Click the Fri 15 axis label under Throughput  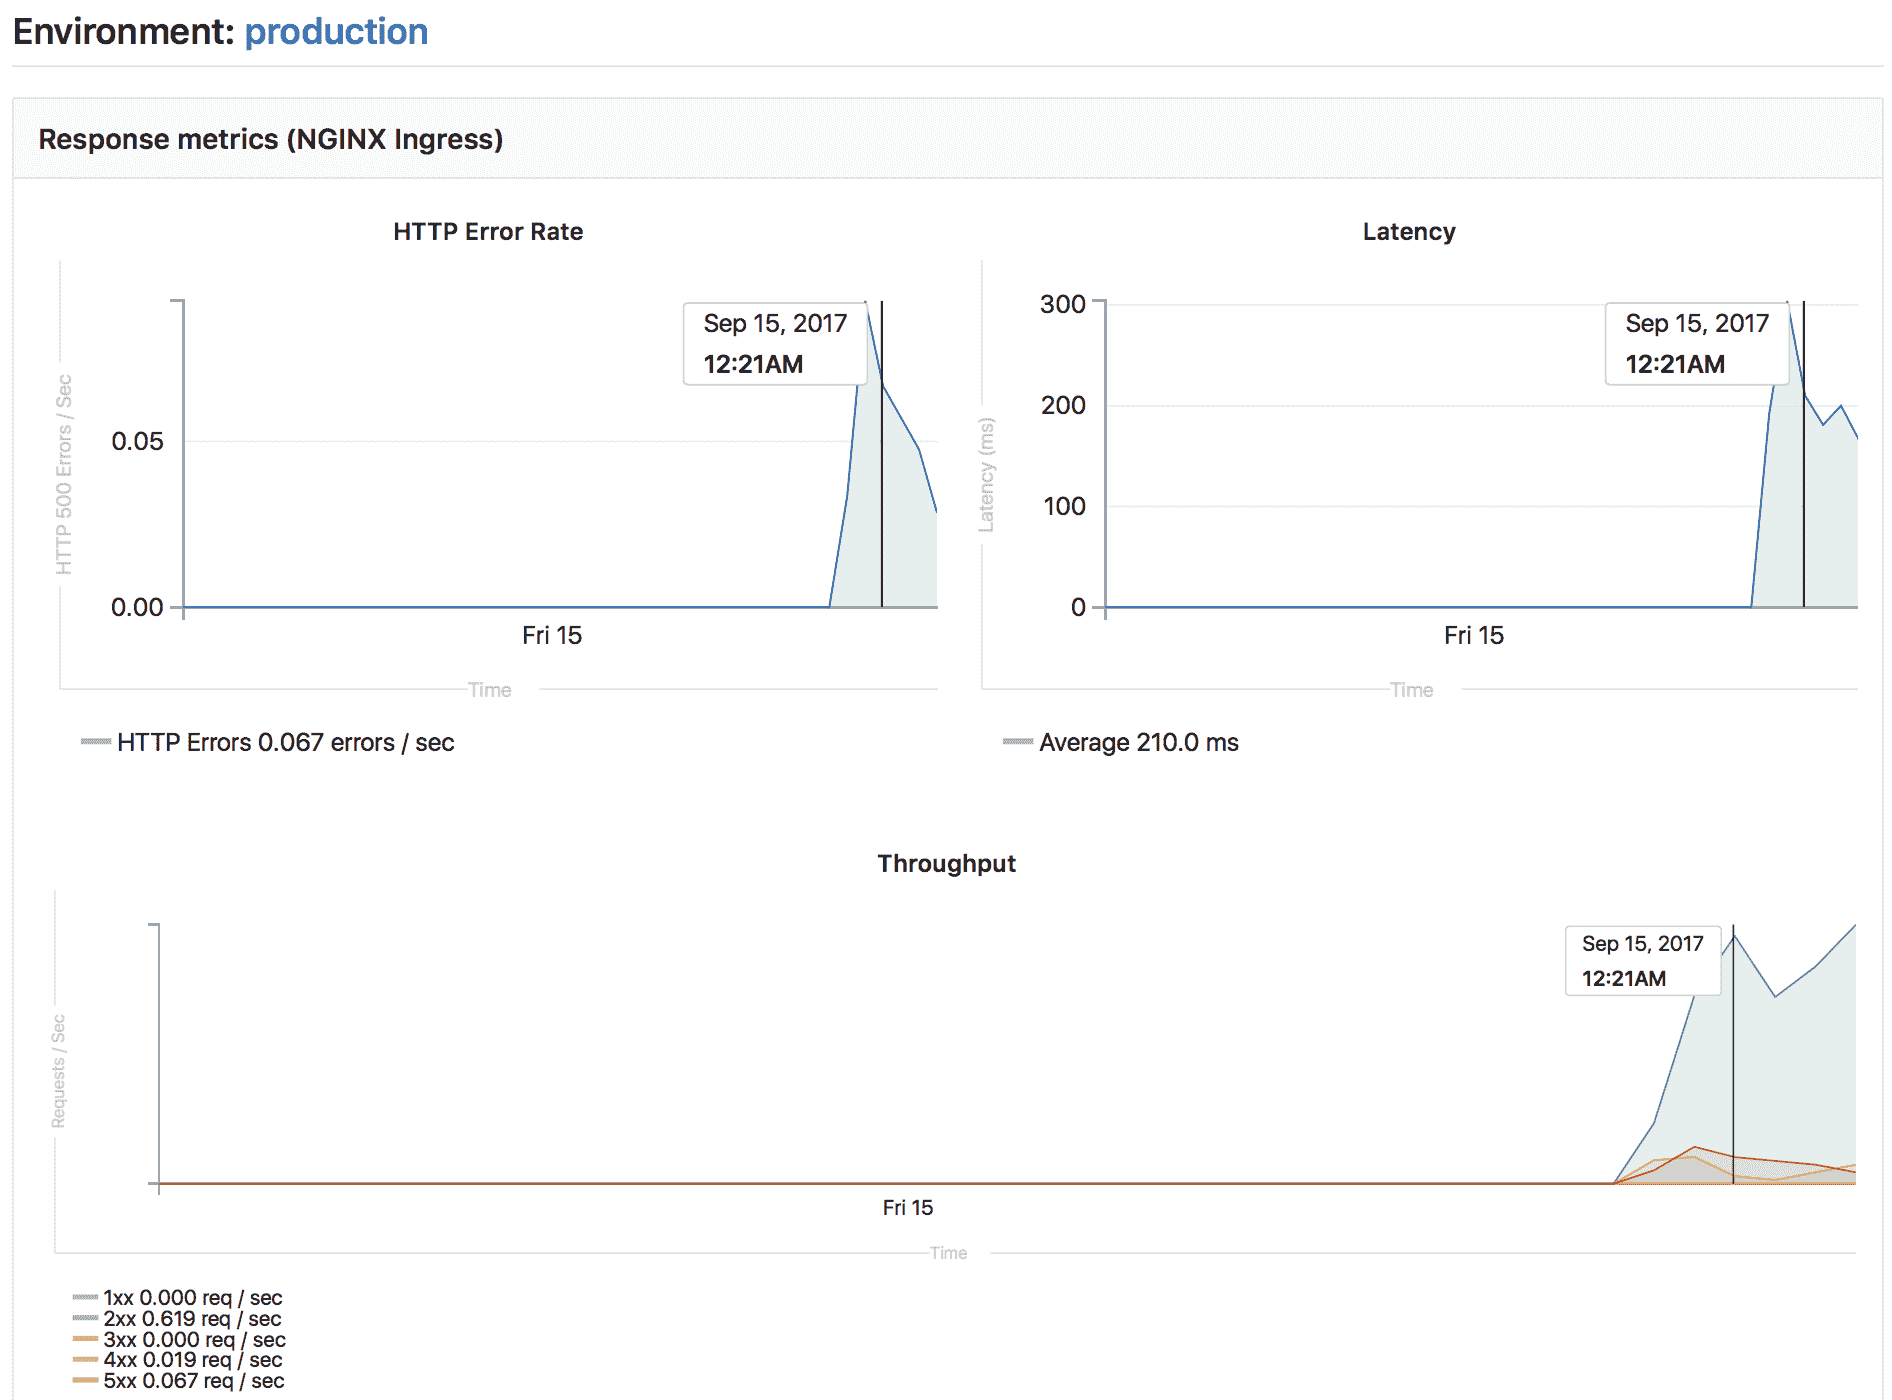tap(906, 1207)
